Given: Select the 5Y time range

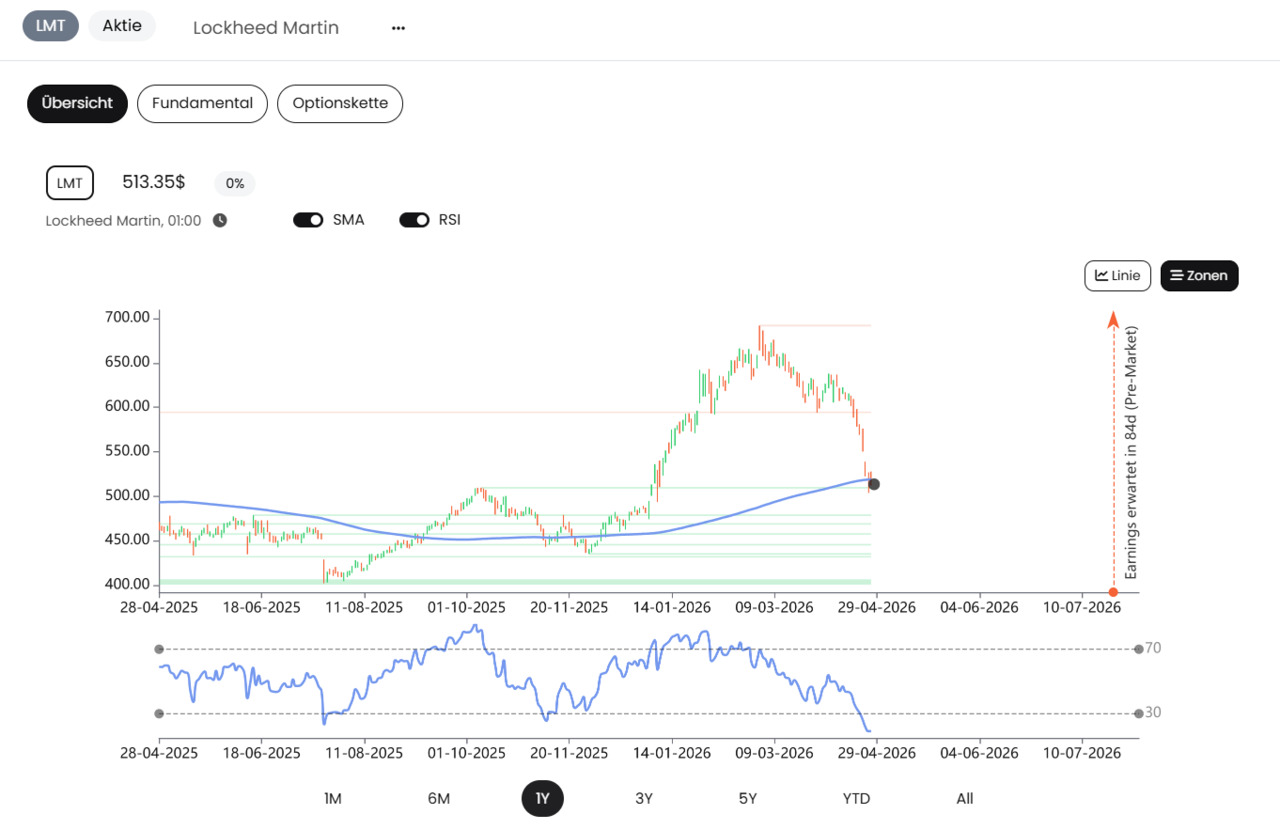Looking at the screenshot, I should coord(748,799).
